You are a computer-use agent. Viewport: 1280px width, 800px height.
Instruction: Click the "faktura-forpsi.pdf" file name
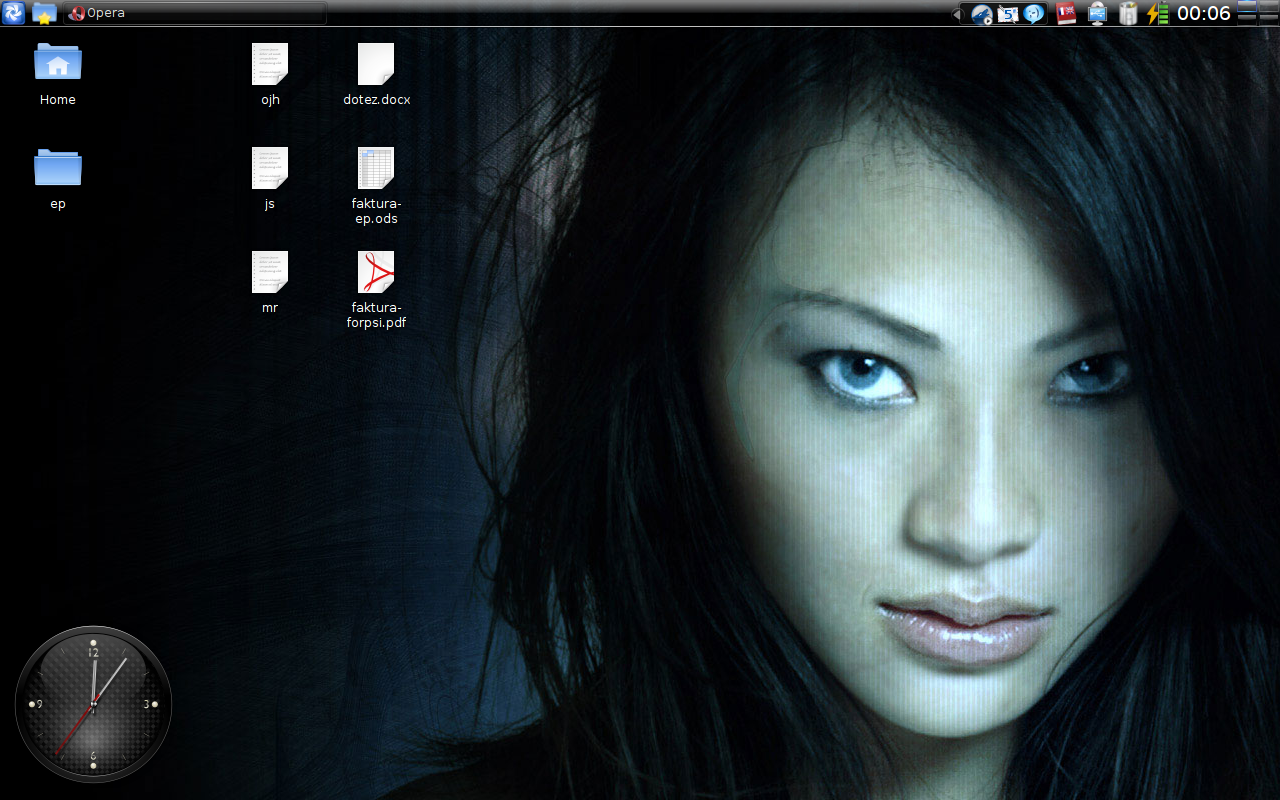376,315
